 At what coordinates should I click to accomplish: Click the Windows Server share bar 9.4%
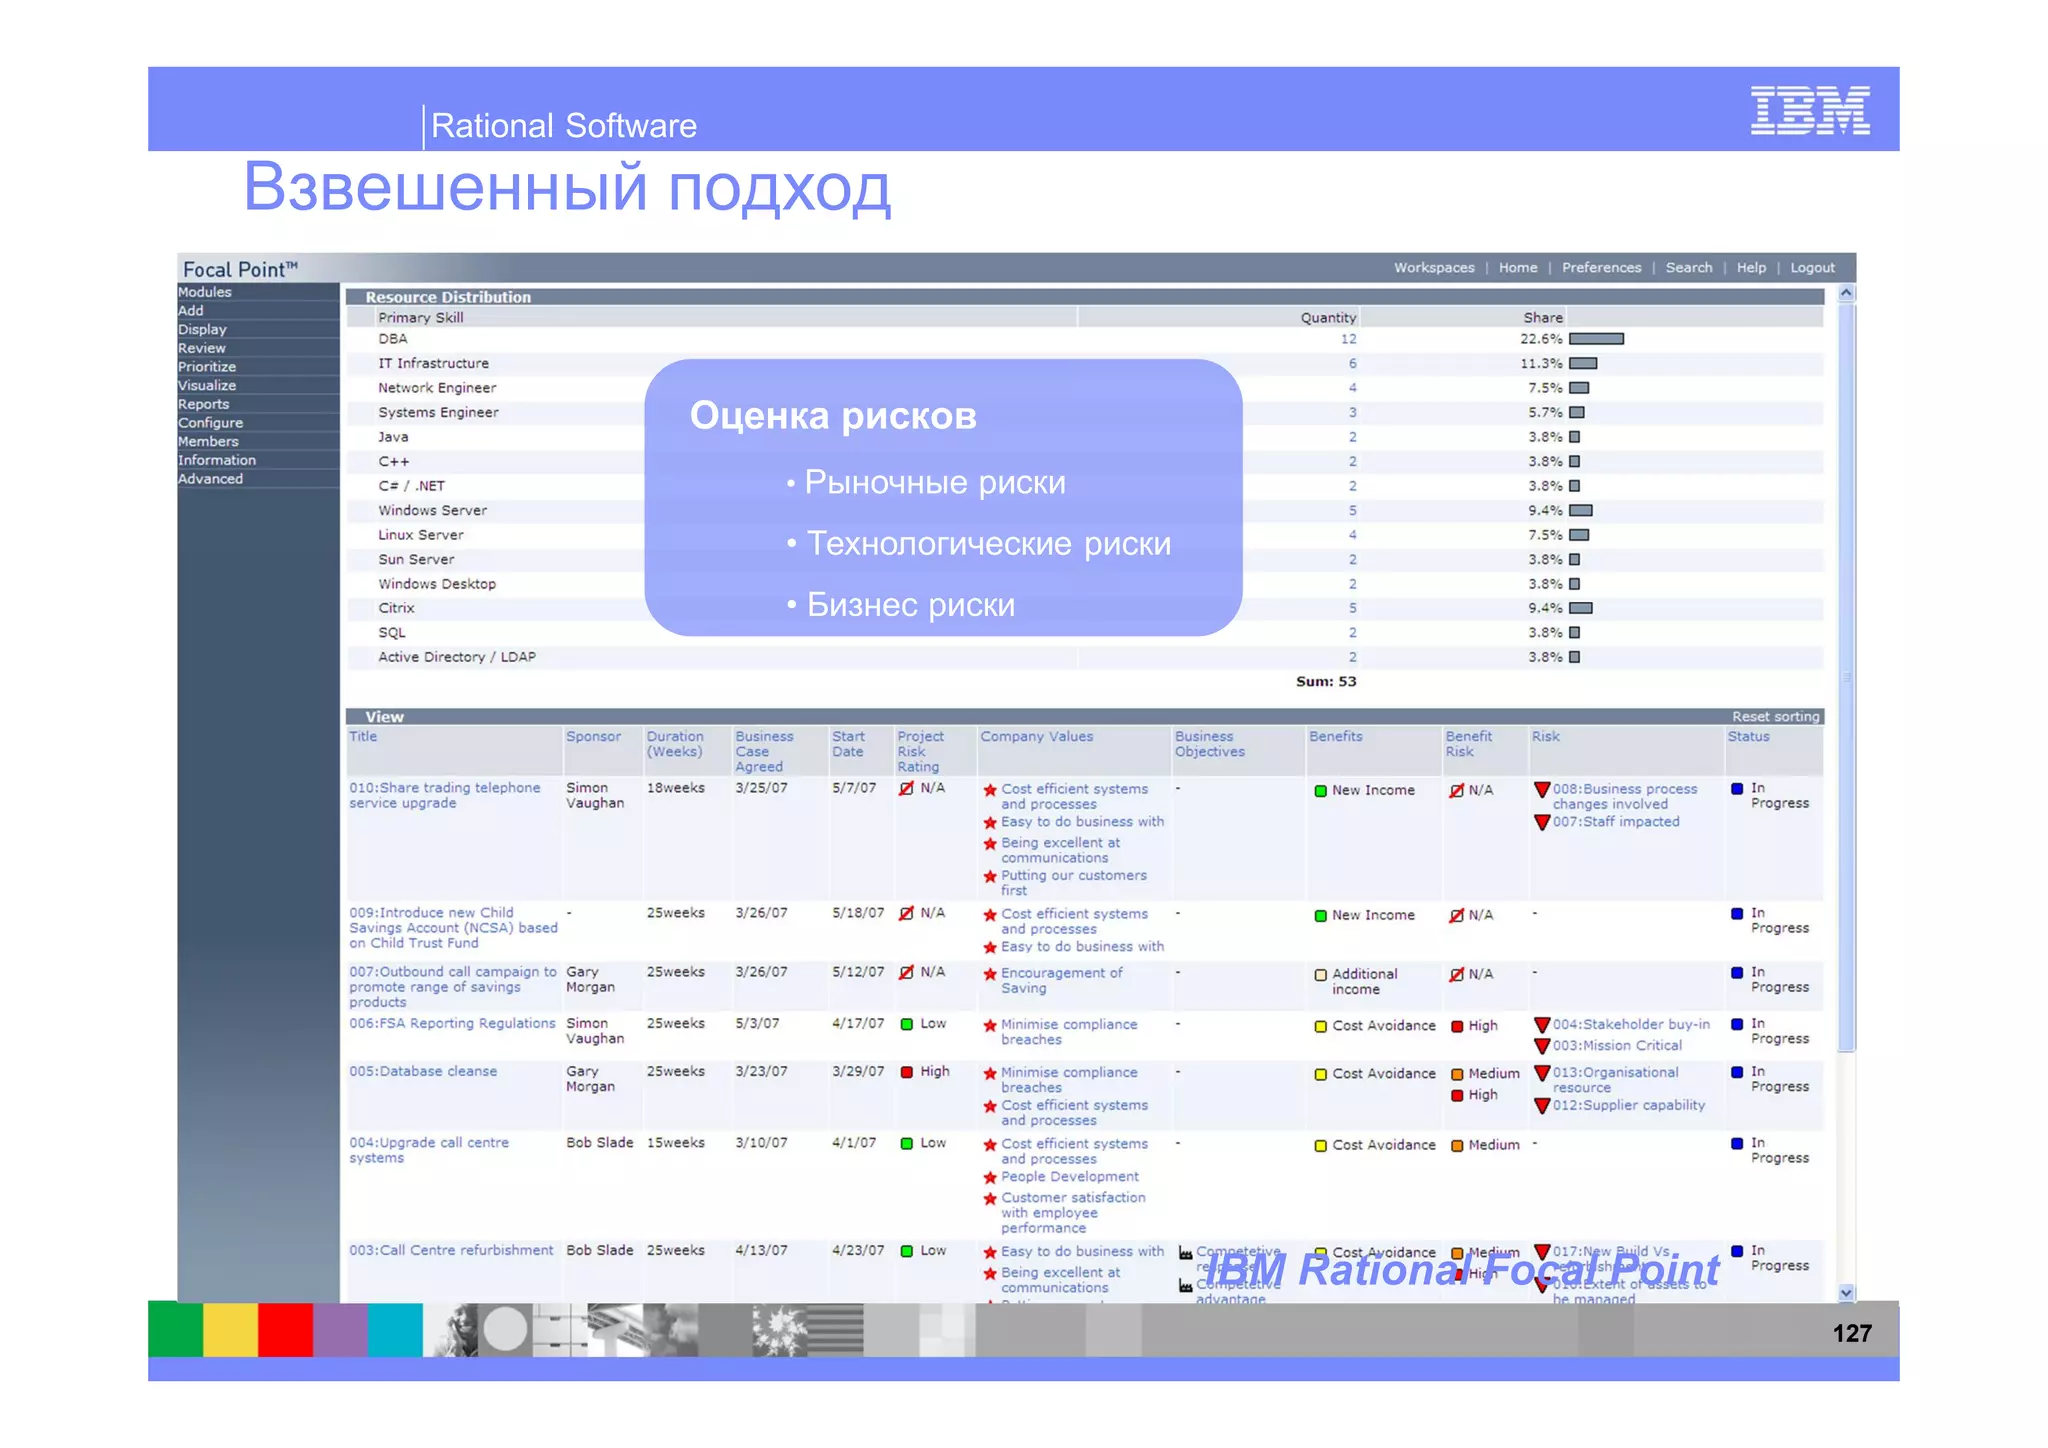click(x=1581, y=511)
